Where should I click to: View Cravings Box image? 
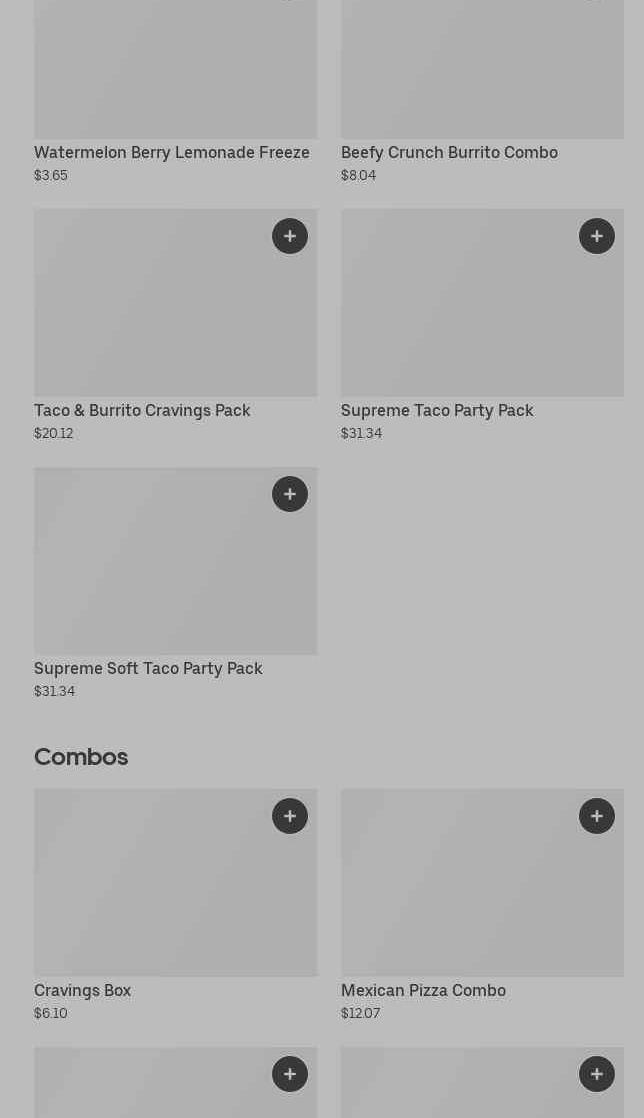150,890
